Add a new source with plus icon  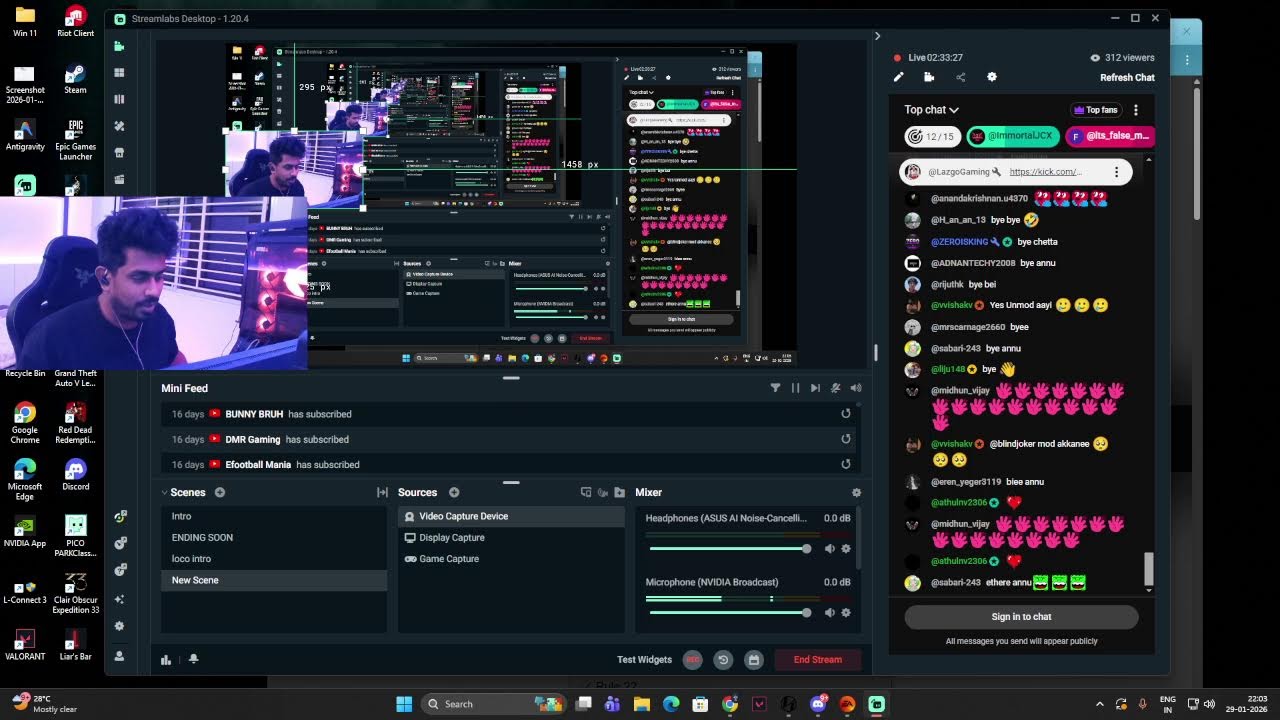(454, 492)
